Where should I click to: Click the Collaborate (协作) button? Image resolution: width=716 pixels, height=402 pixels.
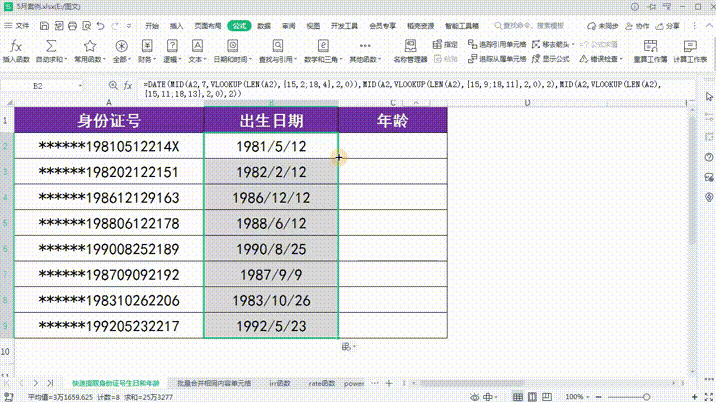(637, 26)
